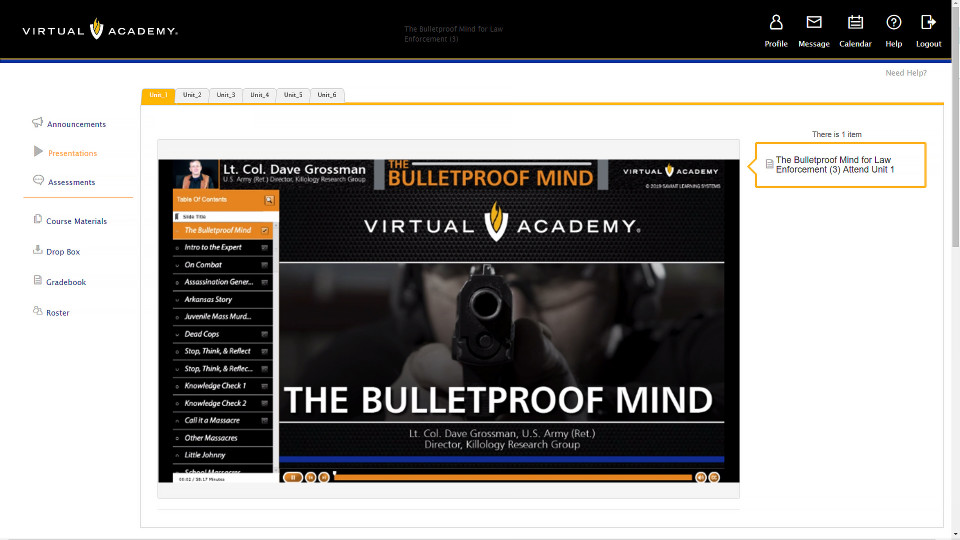Expand the Arkansas Story slide entry
960x540 pixels.
pos(177,300)
